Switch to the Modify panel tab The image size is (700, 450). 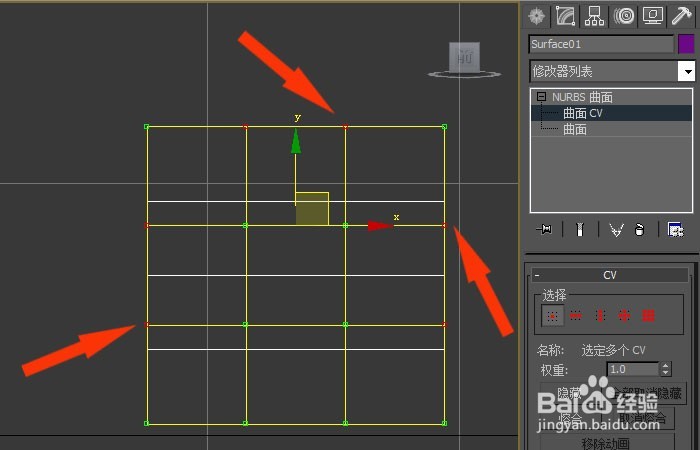pyautogui.click(x=565, y=16)
